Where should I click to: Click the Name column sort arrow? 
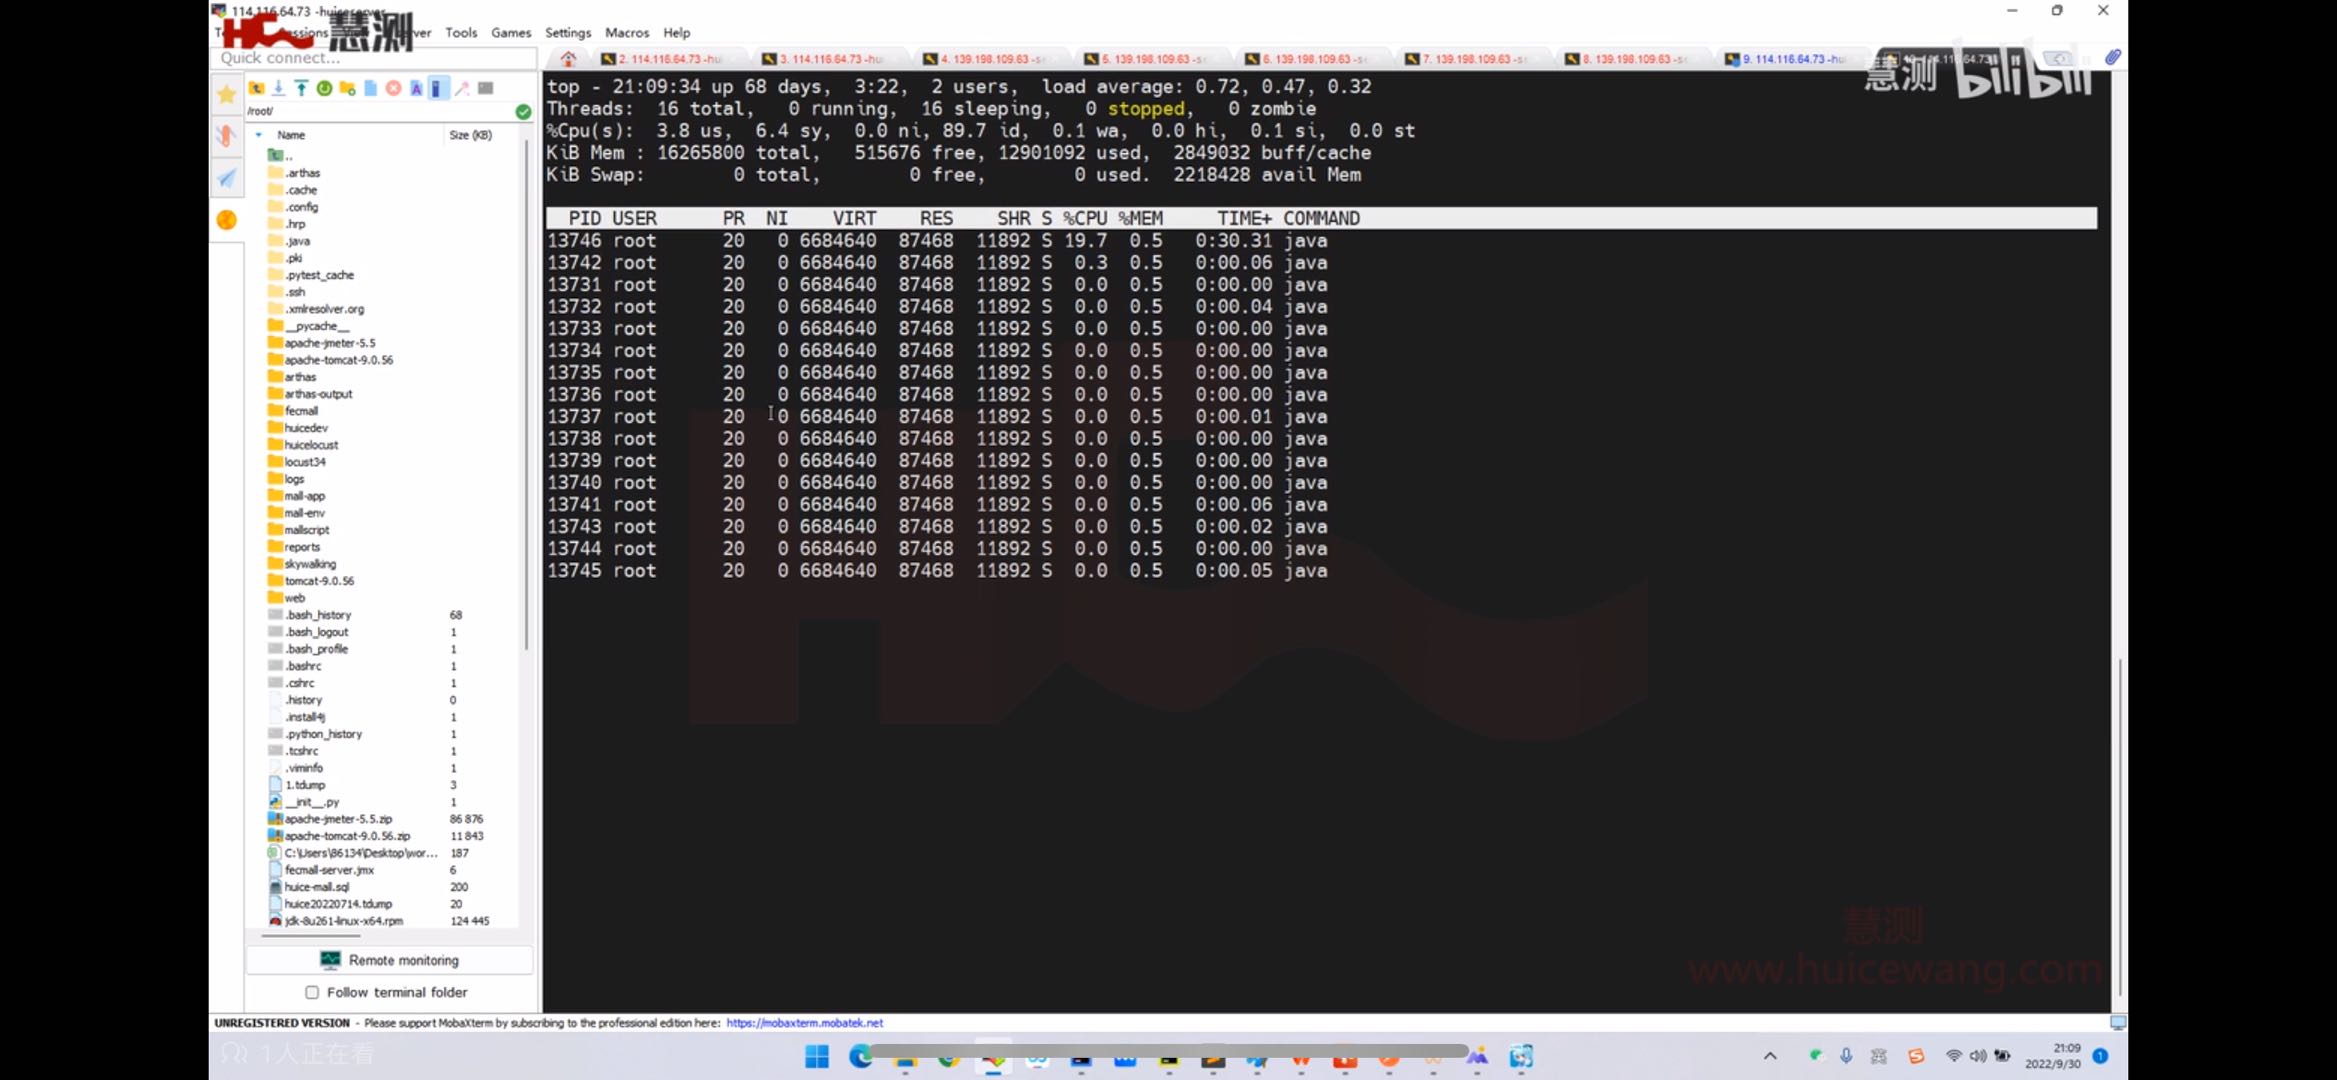[259, 135]
